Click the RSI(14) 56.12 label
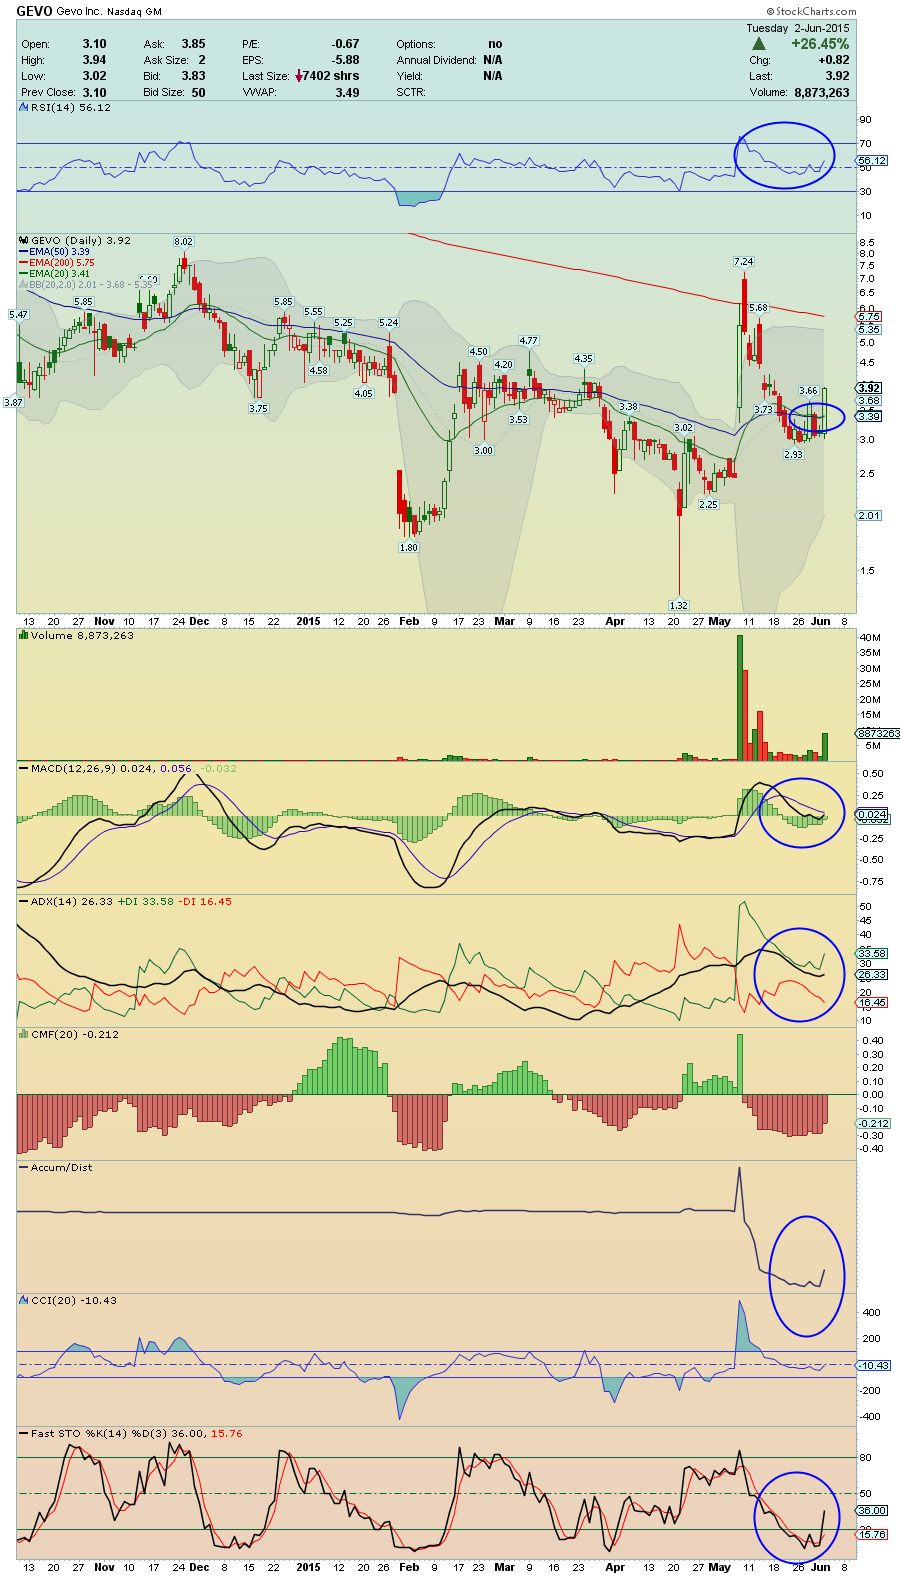This screenshot has width=900, height=1577. point(71,107)
